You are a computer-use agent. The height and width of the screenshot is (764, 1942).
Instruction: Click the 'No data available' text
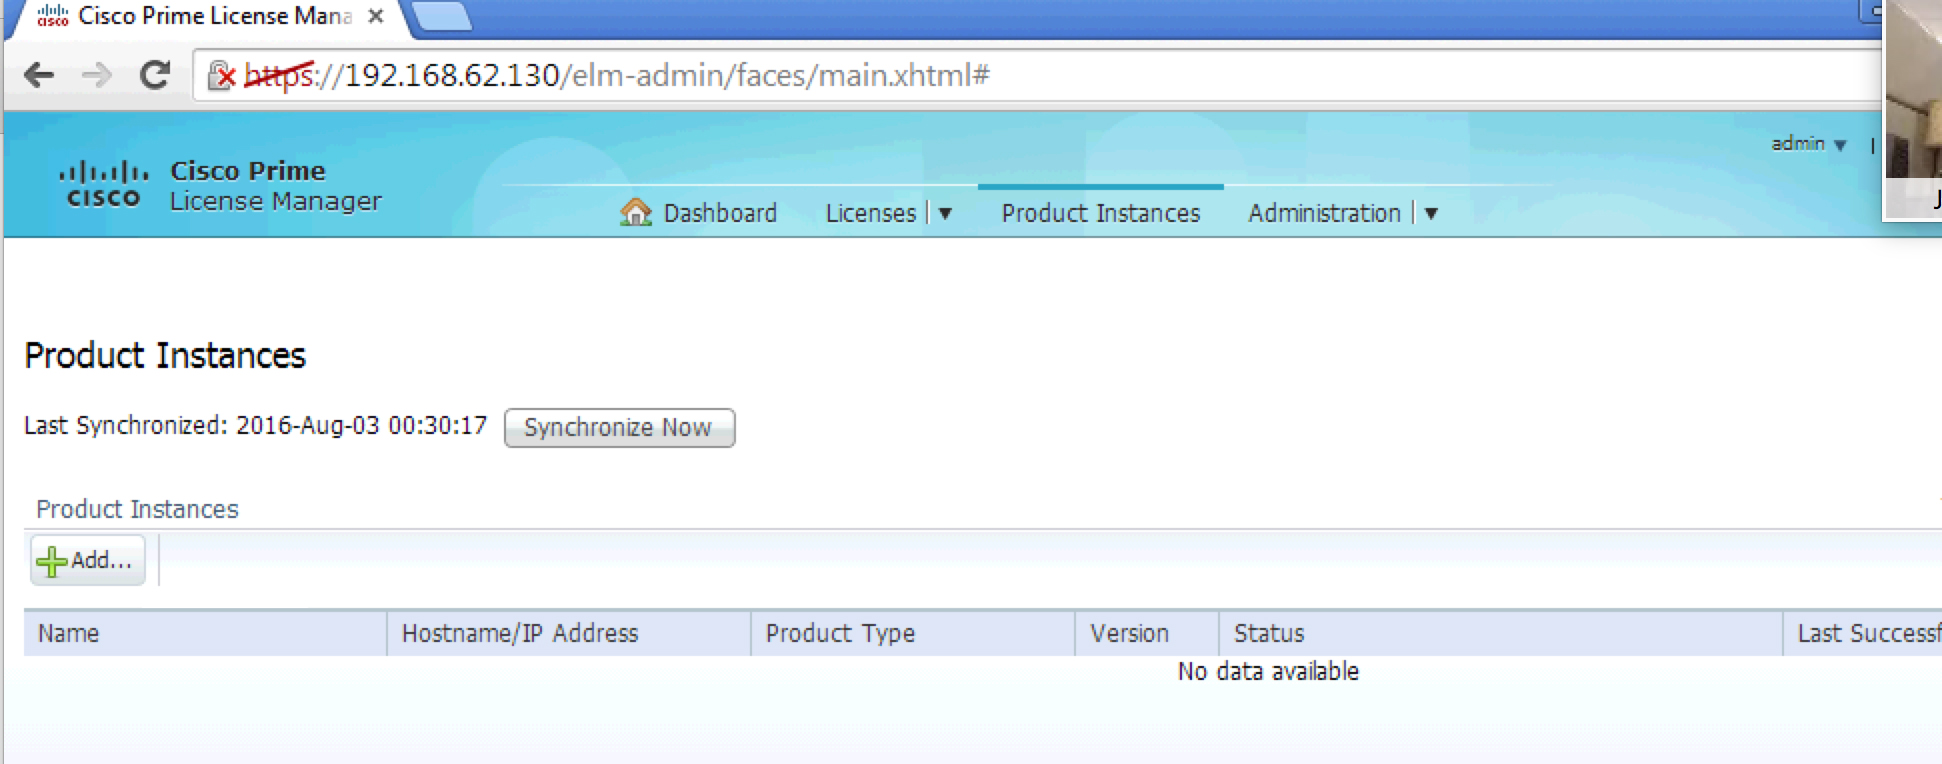[x=1268, y=671]
